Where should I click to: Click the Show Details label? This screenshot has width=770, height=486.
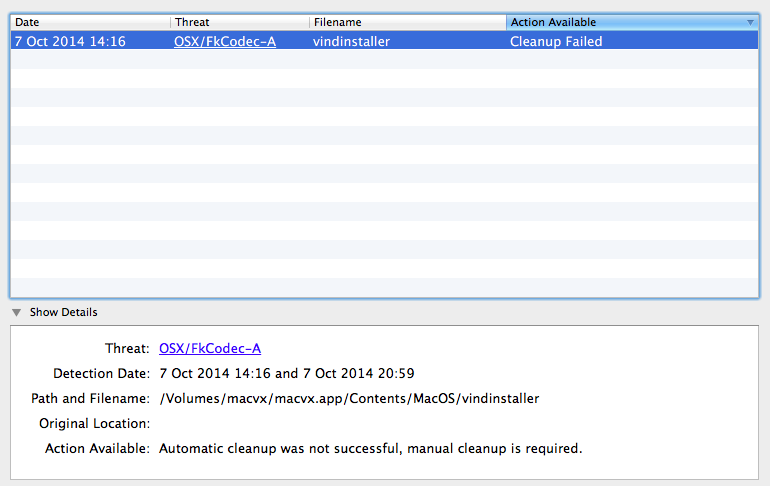pos(63,312)
